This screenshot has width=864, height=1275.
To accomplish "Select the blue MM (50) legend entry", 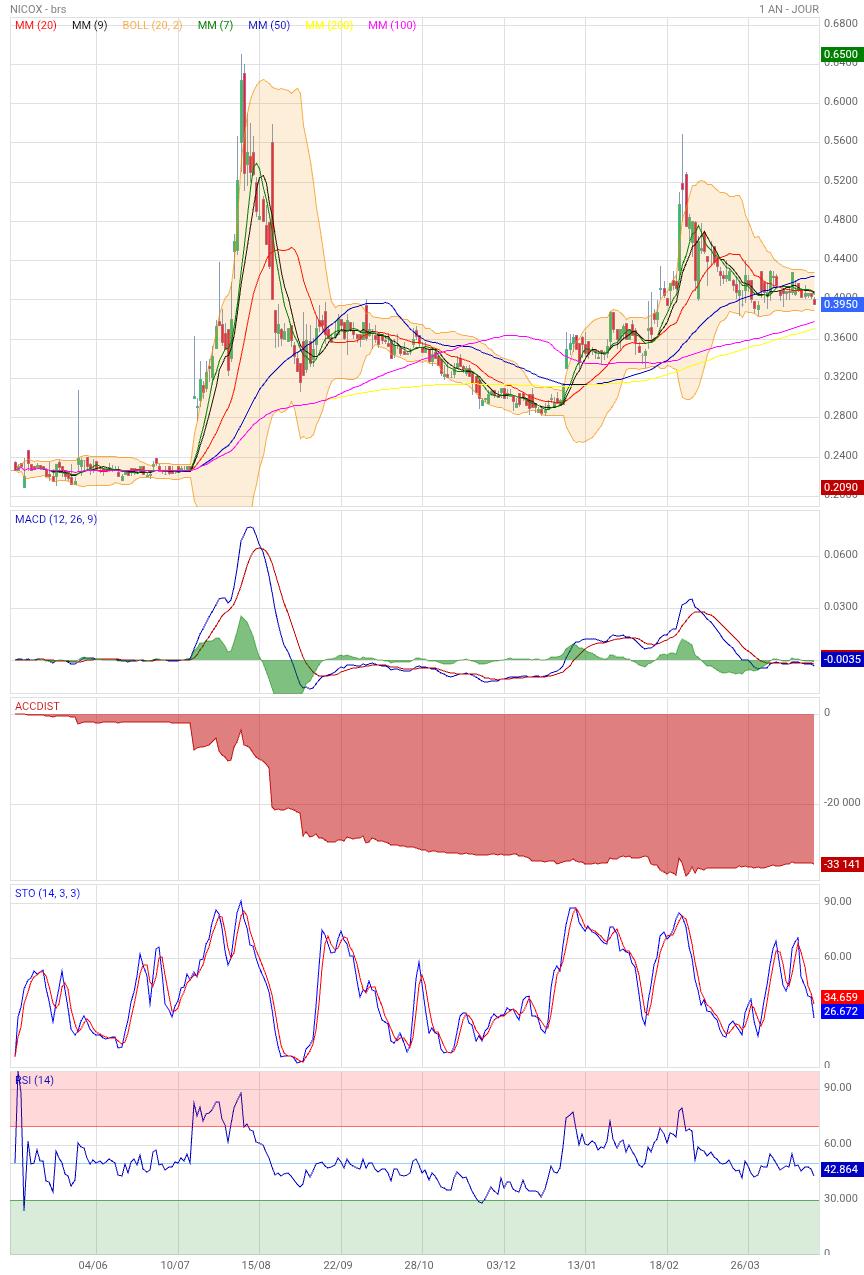I will coord(270,25).
